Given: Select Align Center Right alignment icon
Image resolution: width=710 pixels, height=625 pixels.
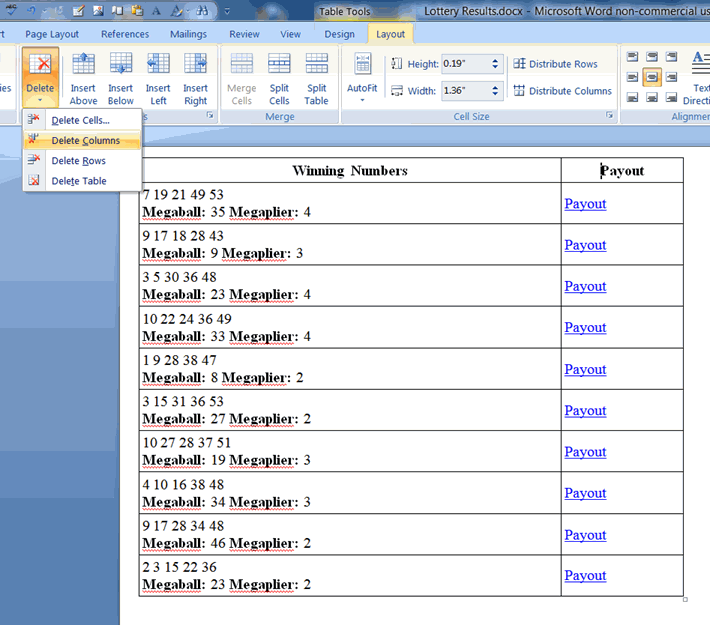Looking at the screenshot, I should (671, 77).
